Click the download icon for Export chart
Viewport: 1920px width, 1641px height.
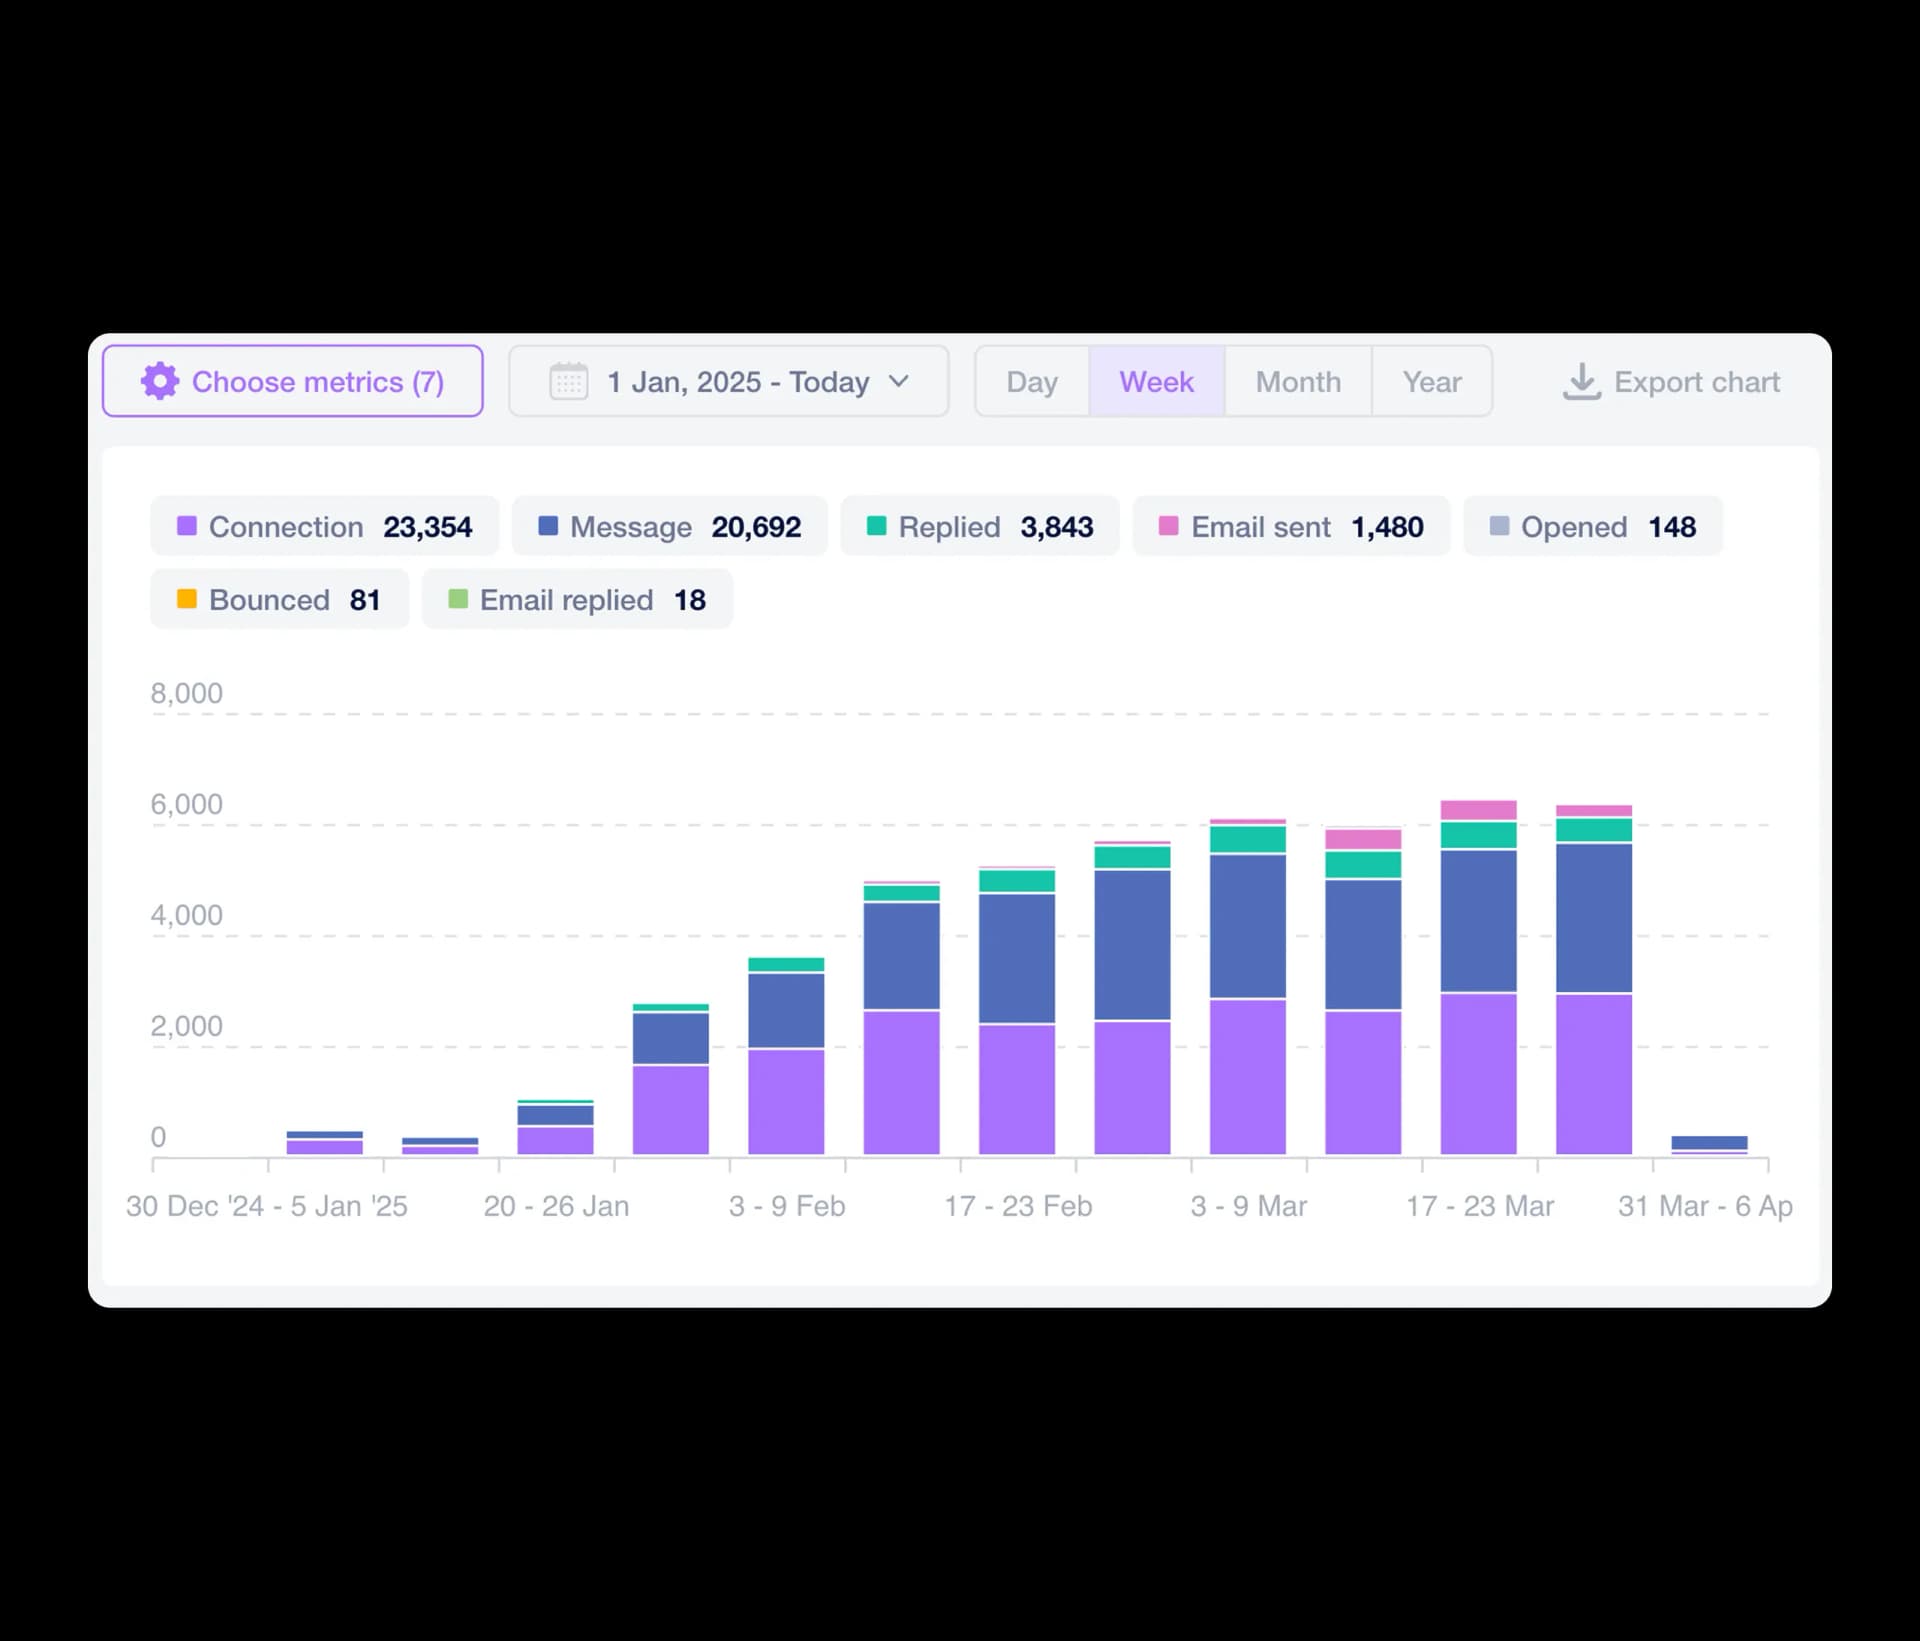coord(1581,381)
